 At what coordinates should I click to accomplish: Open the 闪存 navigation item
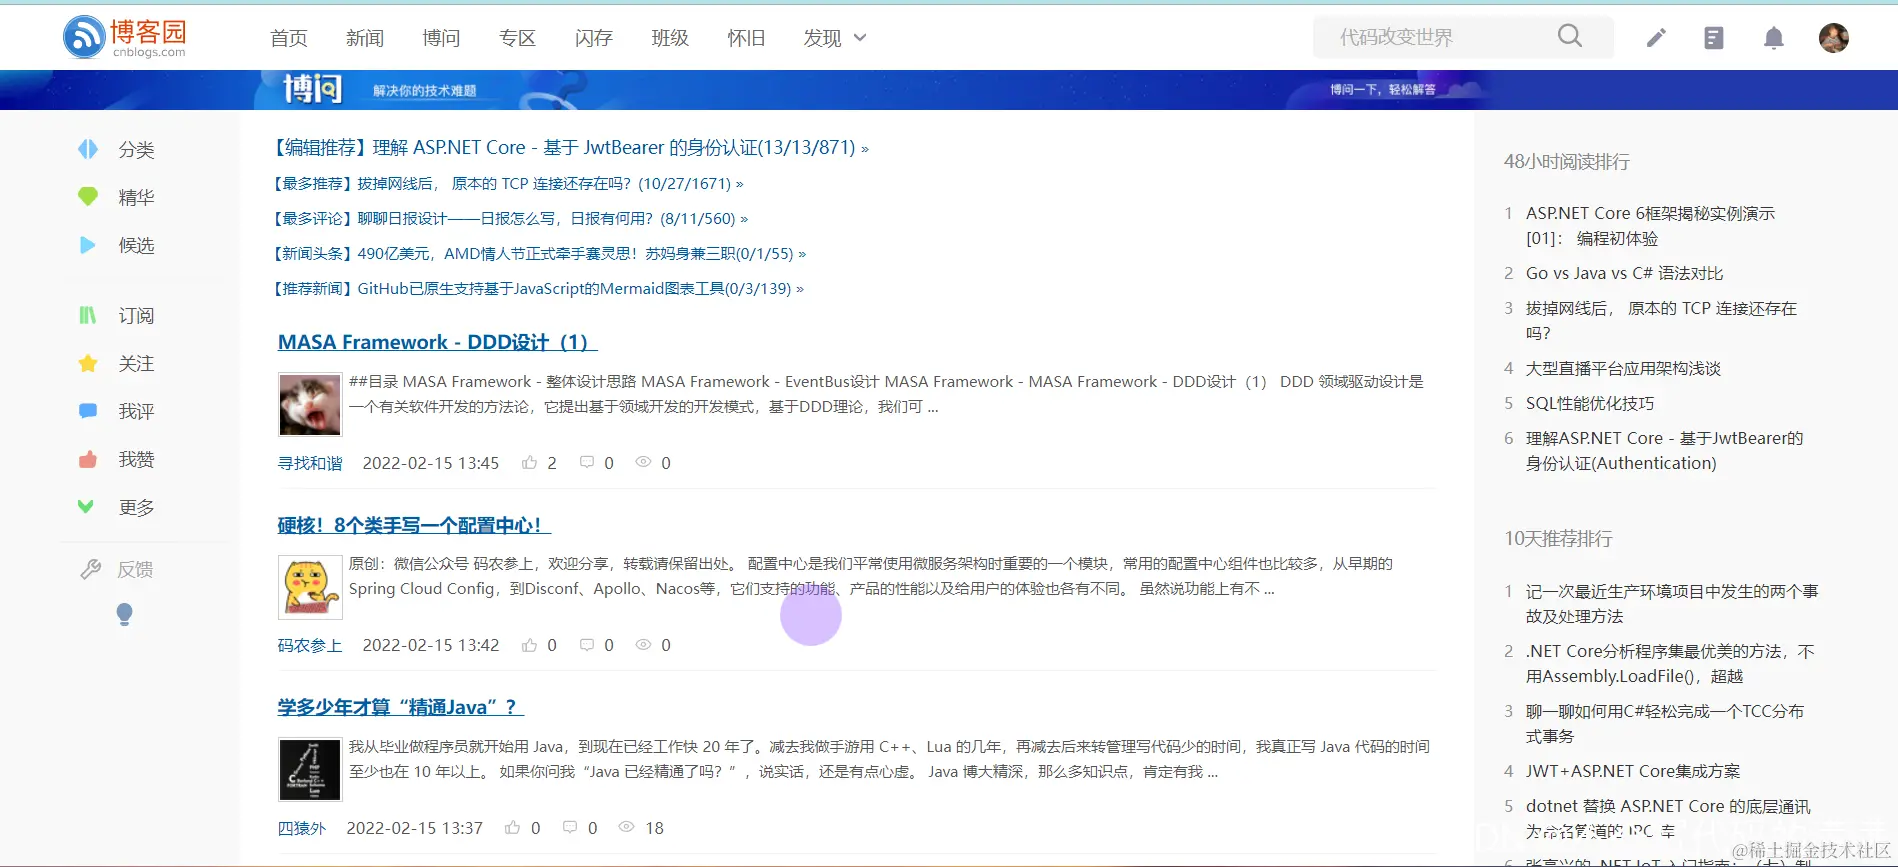[x=594, y=38]
